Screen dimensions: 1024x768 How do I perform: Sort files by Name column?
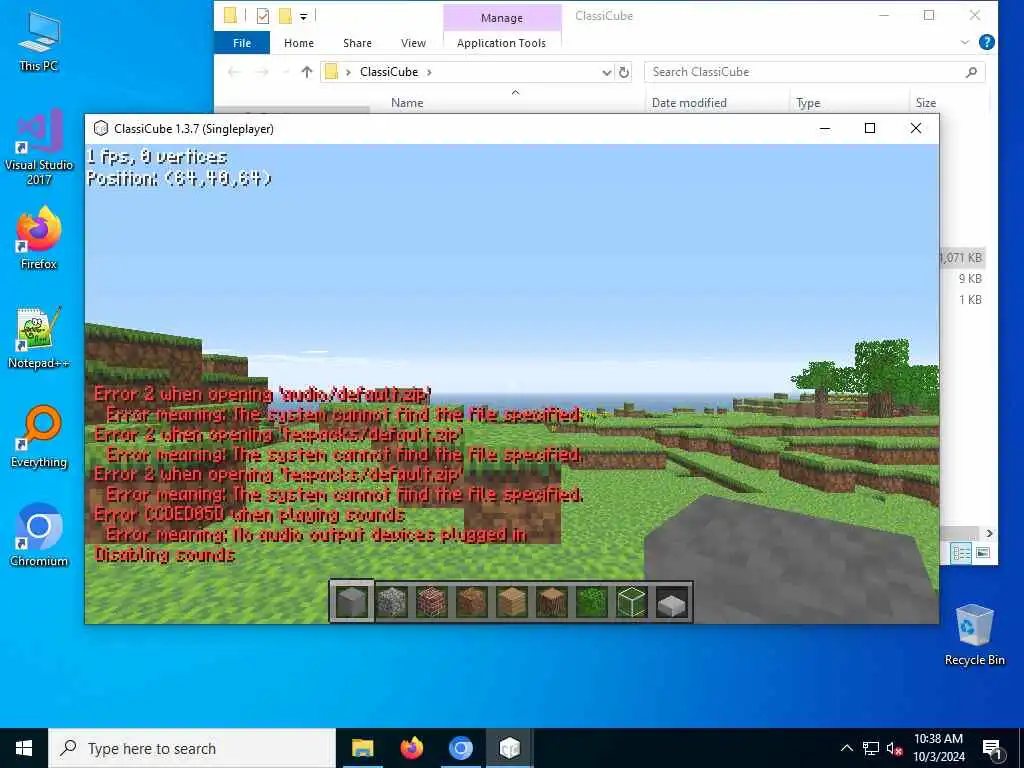pyautogui.click(x=407, y=103)
